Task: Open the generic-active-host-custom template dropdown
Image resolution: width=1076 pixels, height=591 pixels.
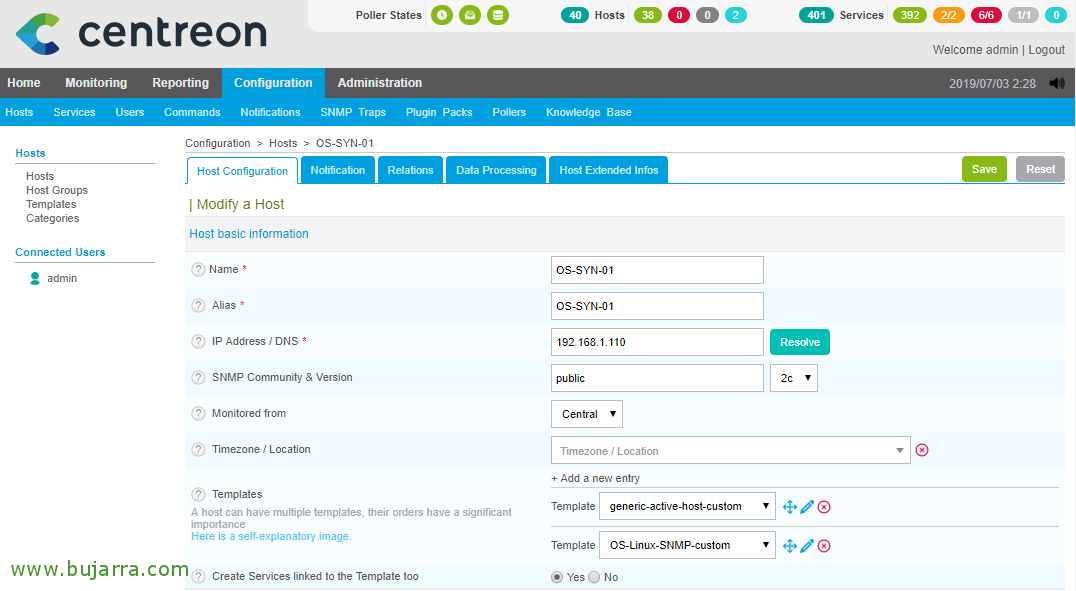Action: [x=688, y=506]
